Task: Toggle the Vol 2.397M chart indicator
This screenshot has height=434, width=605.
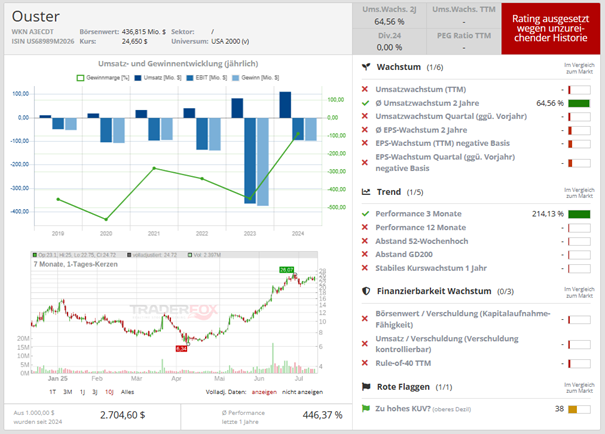Action: (x=204, y=255)
